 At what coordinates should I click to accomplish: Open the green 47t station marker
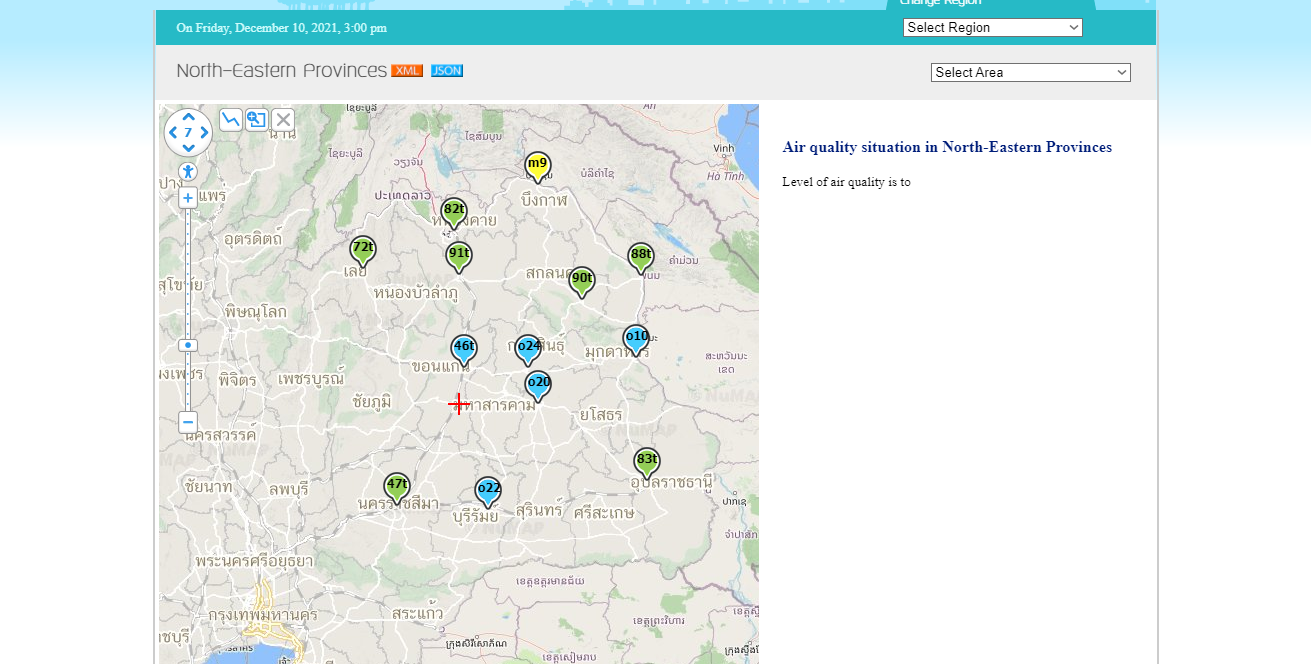click(397, 489)
